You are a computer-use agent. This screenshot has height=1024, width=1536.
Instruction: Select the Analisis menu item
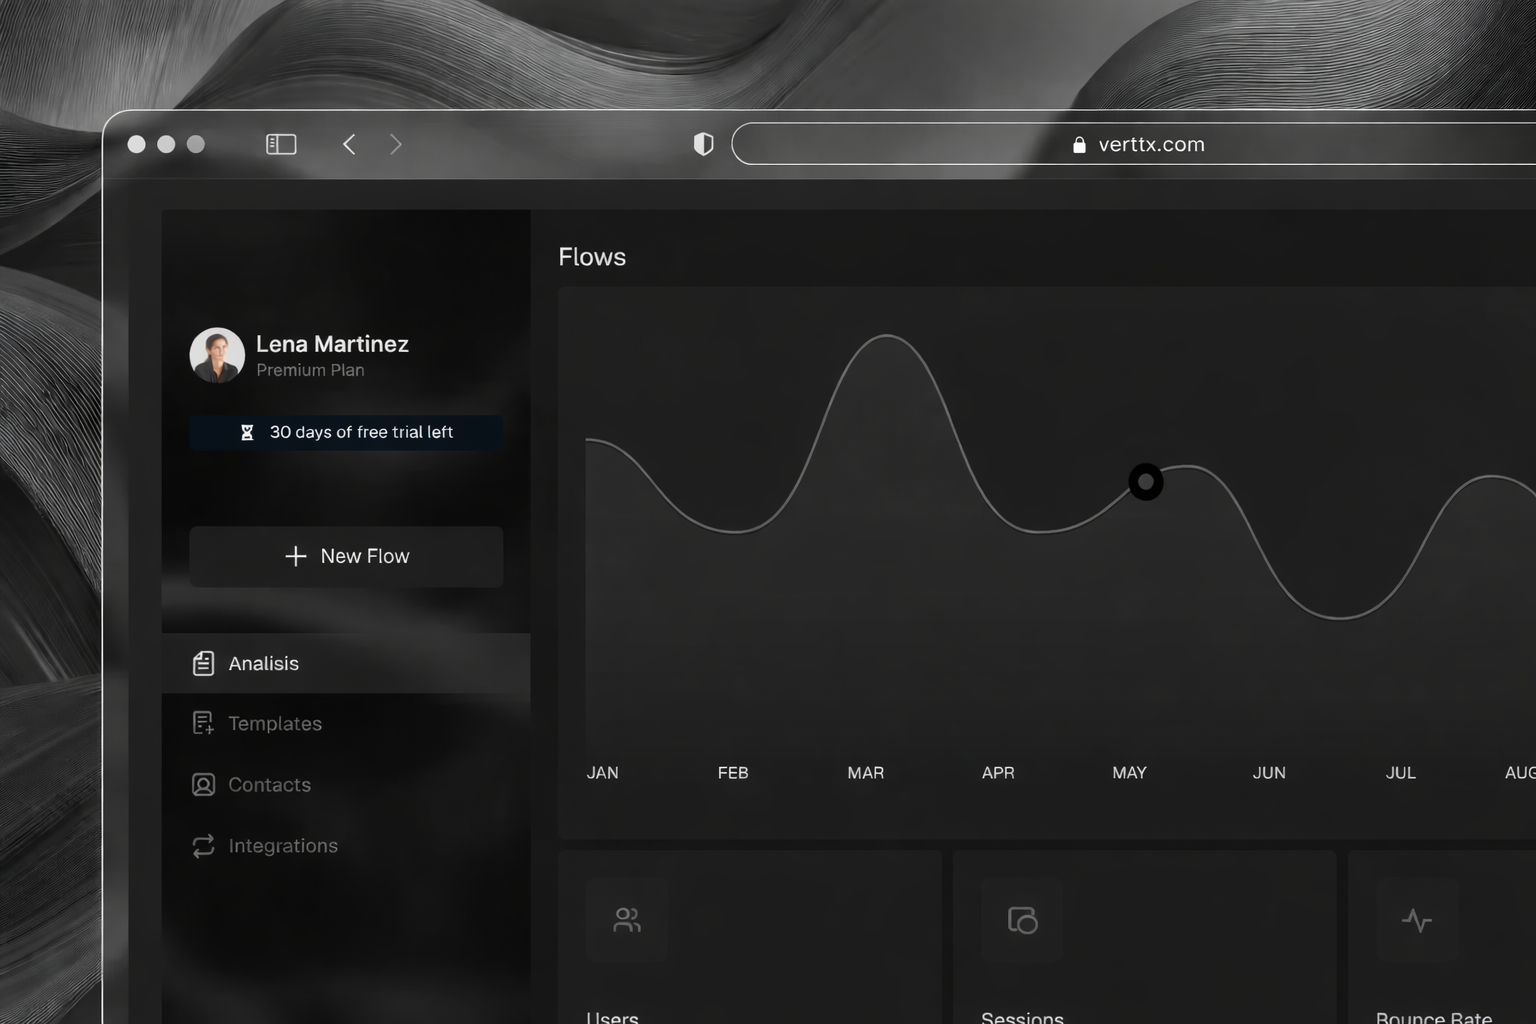pyautogui.click(x=346, y=663)
